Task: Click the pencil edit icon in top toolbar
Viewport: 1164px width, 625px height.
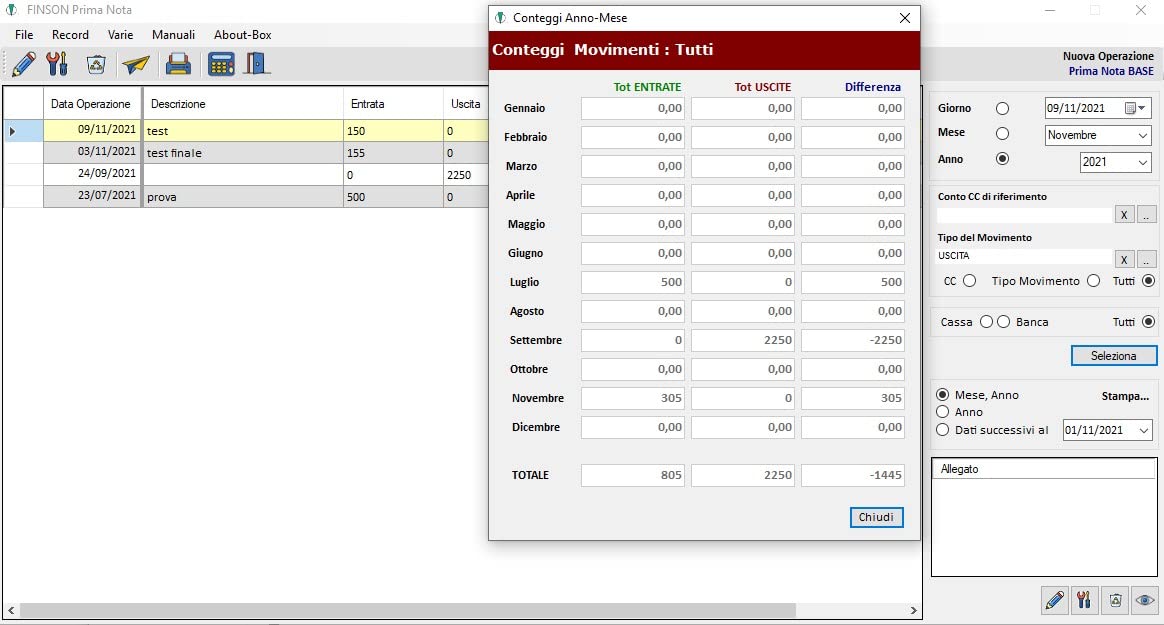Action: pos(24,64)
